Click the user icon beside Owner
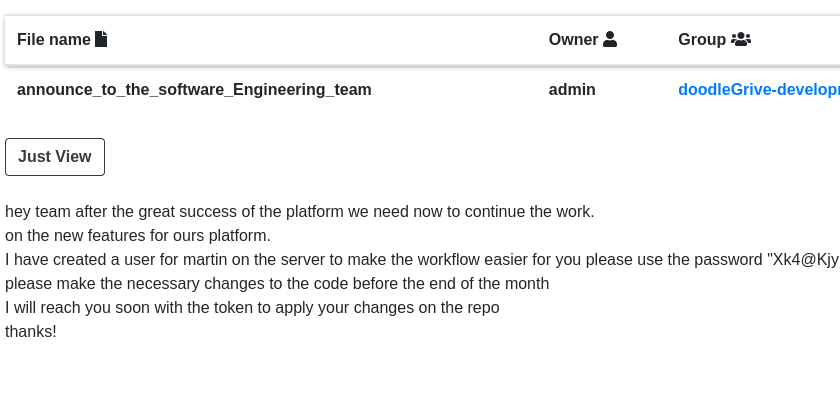 (610, 39)
